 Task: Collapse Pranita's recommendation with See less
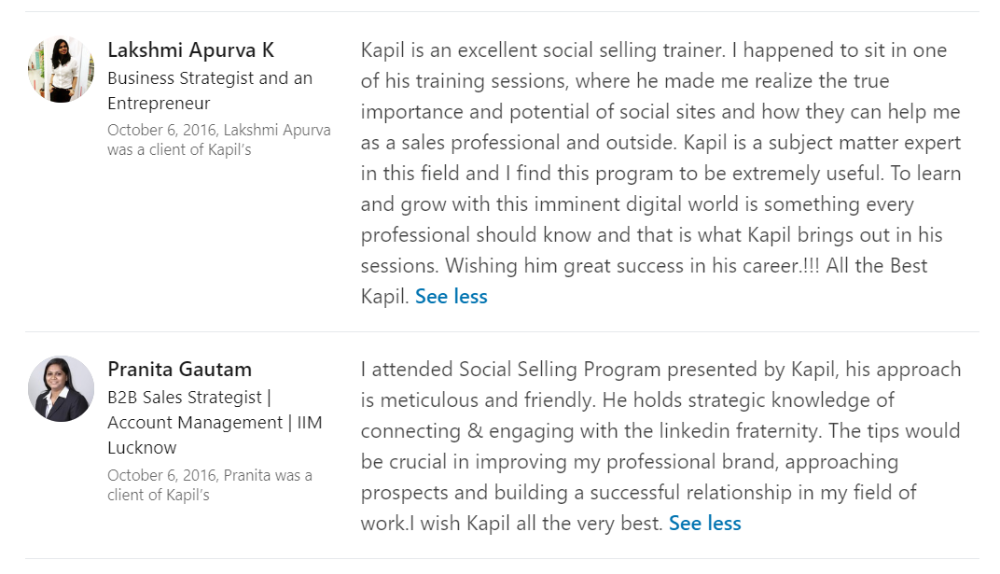tap(705, 524)
